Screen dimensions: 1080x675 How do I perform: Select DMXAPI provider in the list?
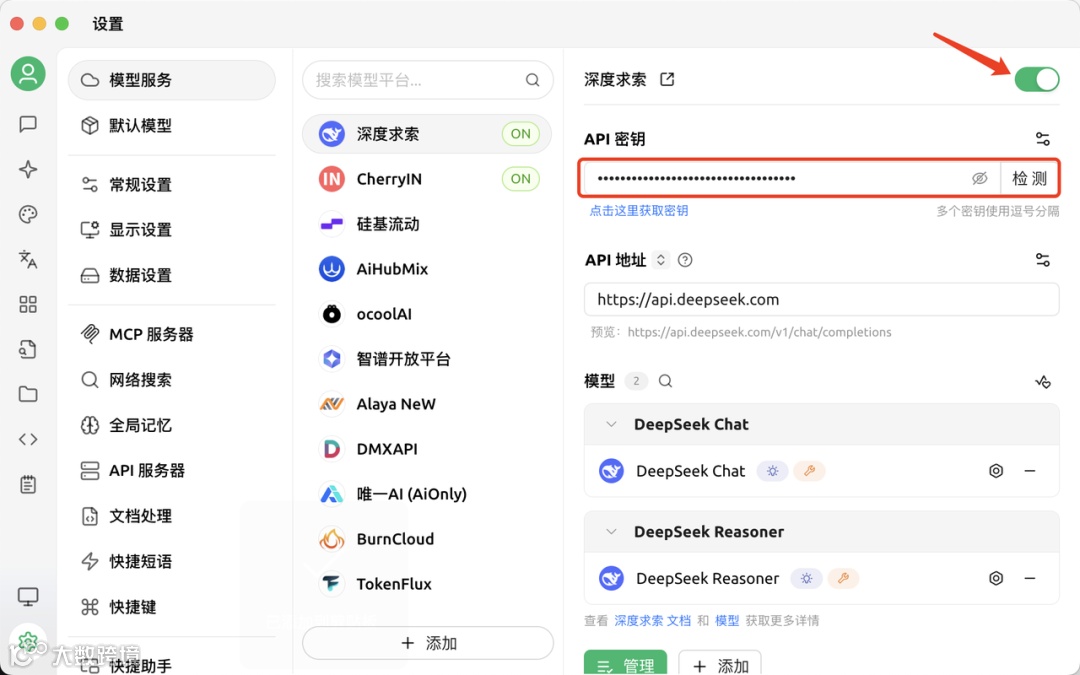point(427,449)
